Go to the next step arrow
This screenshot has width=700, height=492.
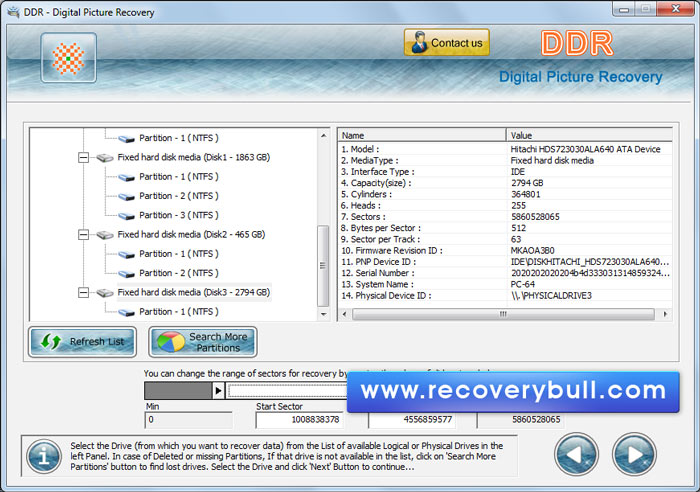pos(634,454)
